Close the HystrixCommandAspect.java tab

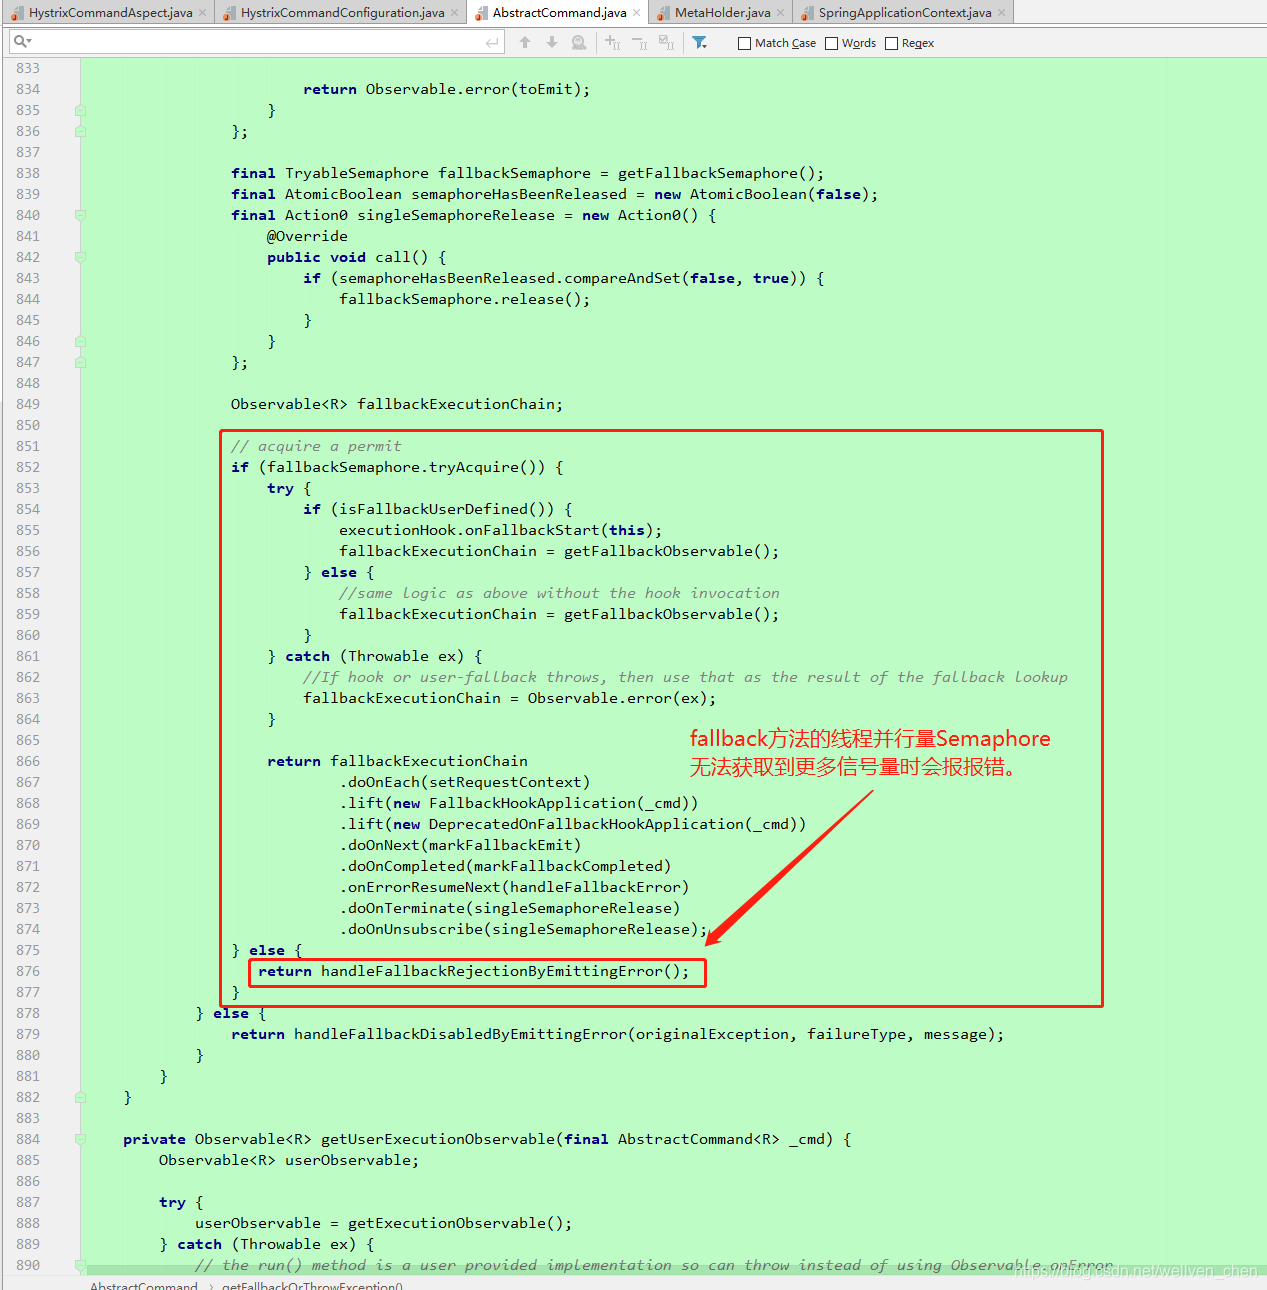pos(202,13)
